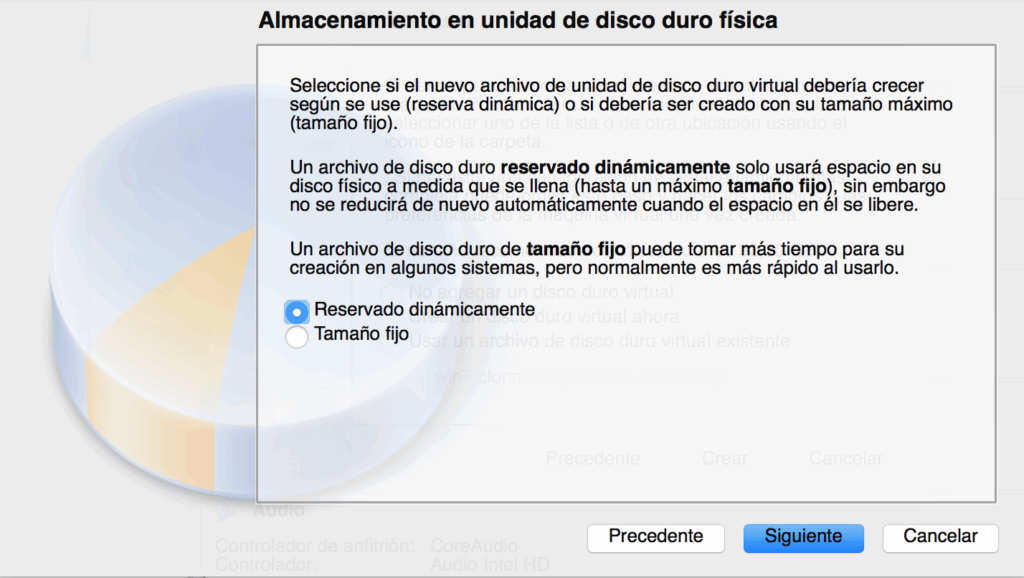Click the bold 'reservado dinámicamente' text

[x=615, y=167]
